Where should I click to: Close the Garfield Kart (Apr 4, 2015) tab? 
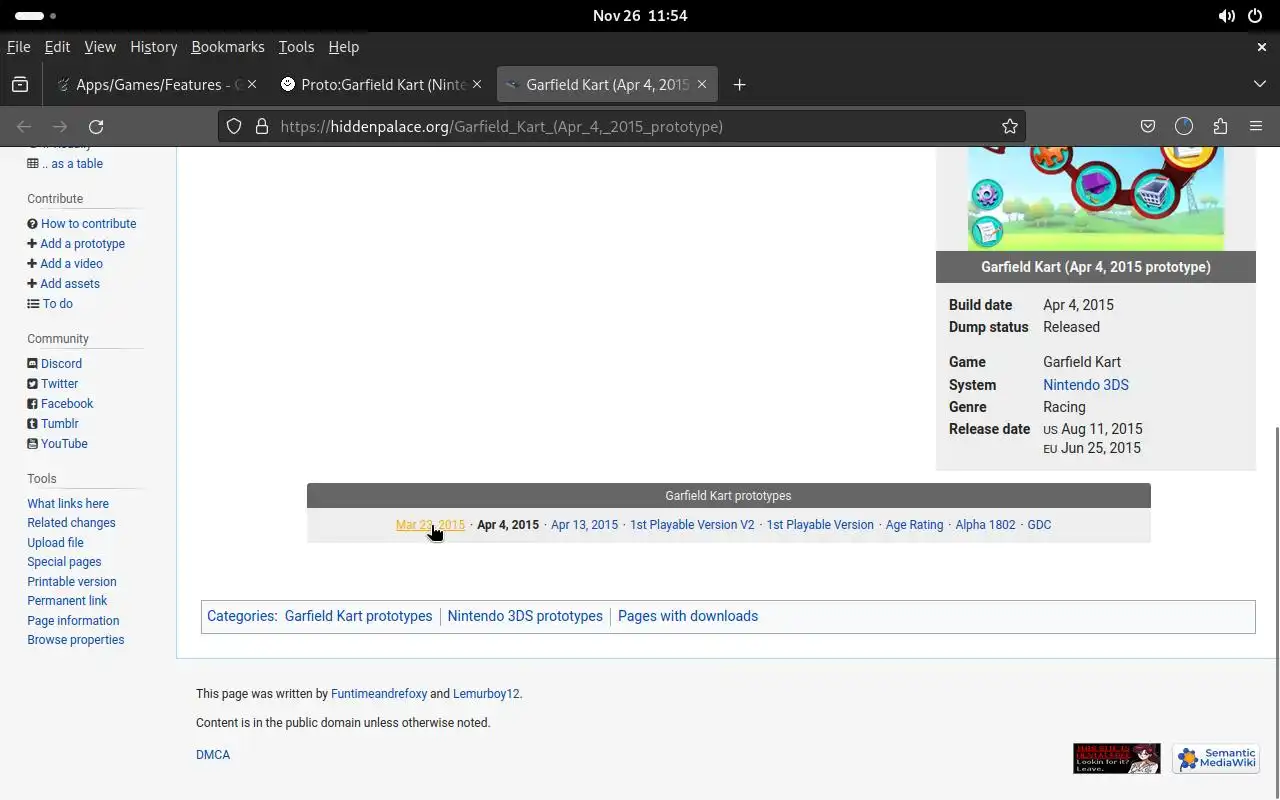(x=702, y=85)
